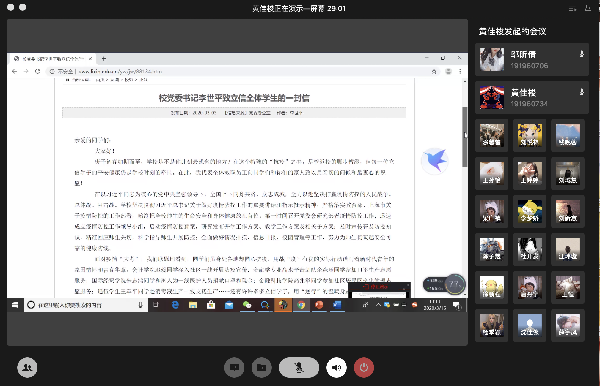This screenshot has height=386, width=600.
Task: Open the participants list button
Action: click(27, 367)
